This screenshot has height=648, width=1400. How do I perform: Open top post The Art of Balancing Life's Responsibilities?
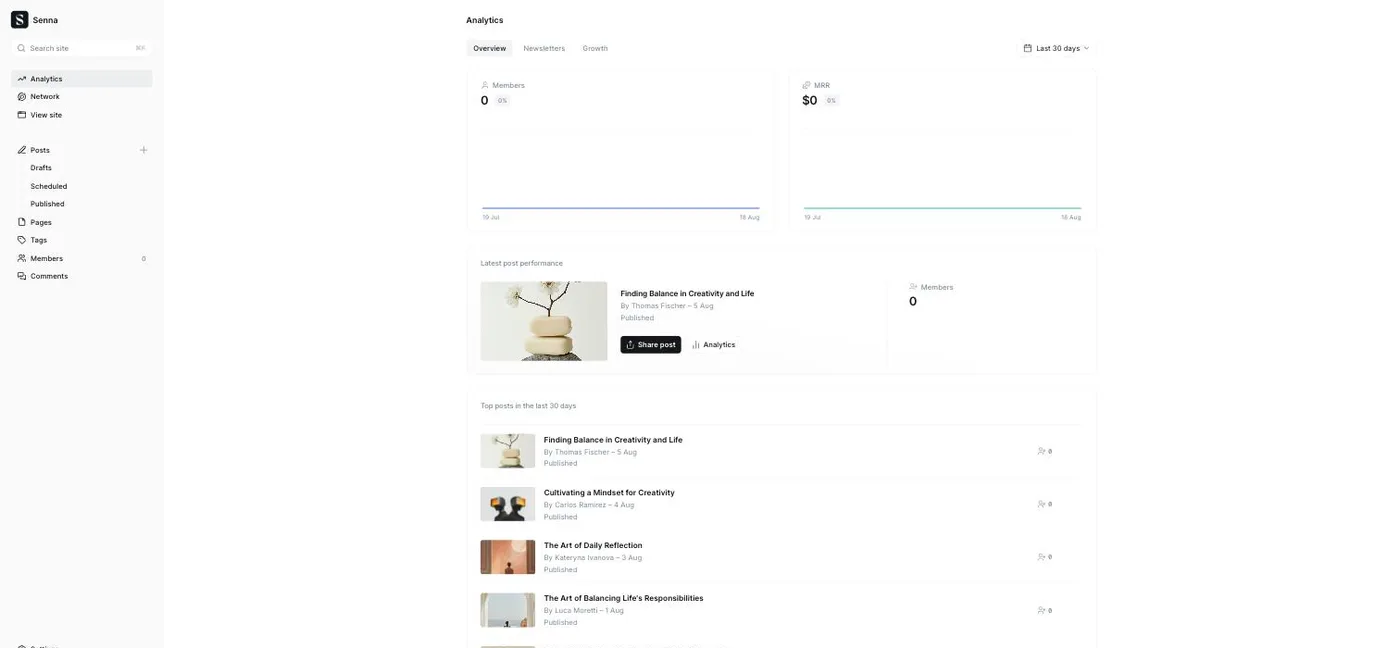click(623, 599)
